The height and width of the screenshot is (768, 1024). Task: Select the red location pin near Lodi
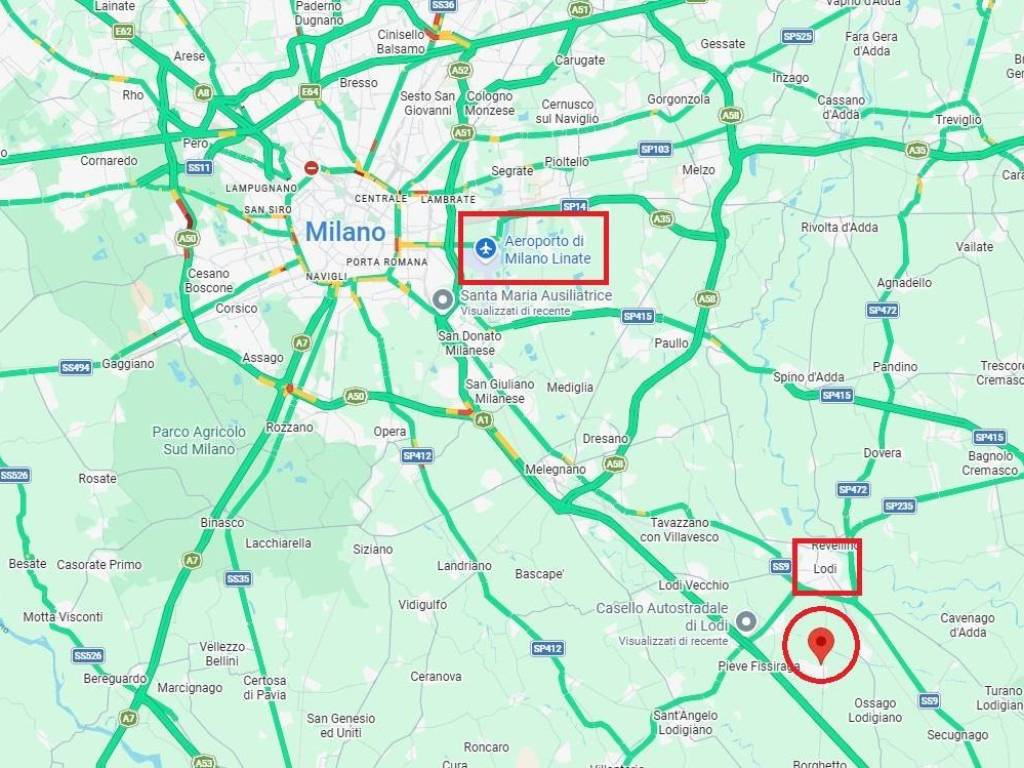(821, 646)
